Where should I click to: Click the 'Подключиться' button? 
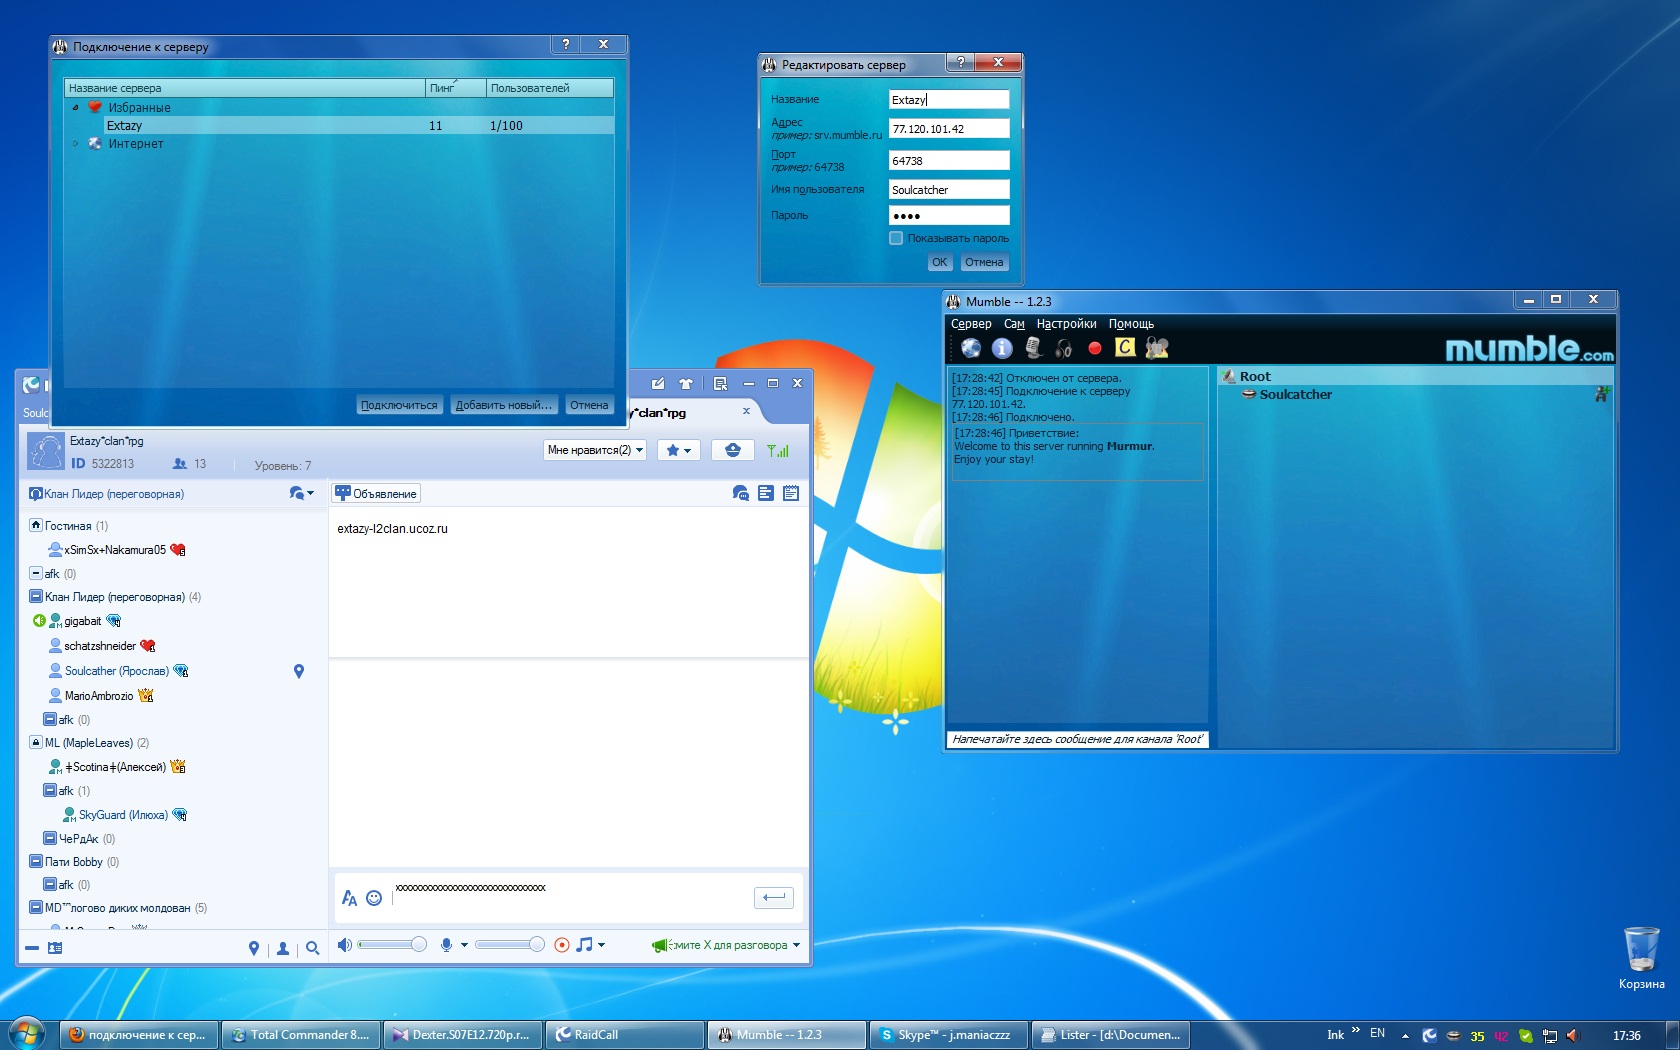pyautogui.click(x=399, y=405)
